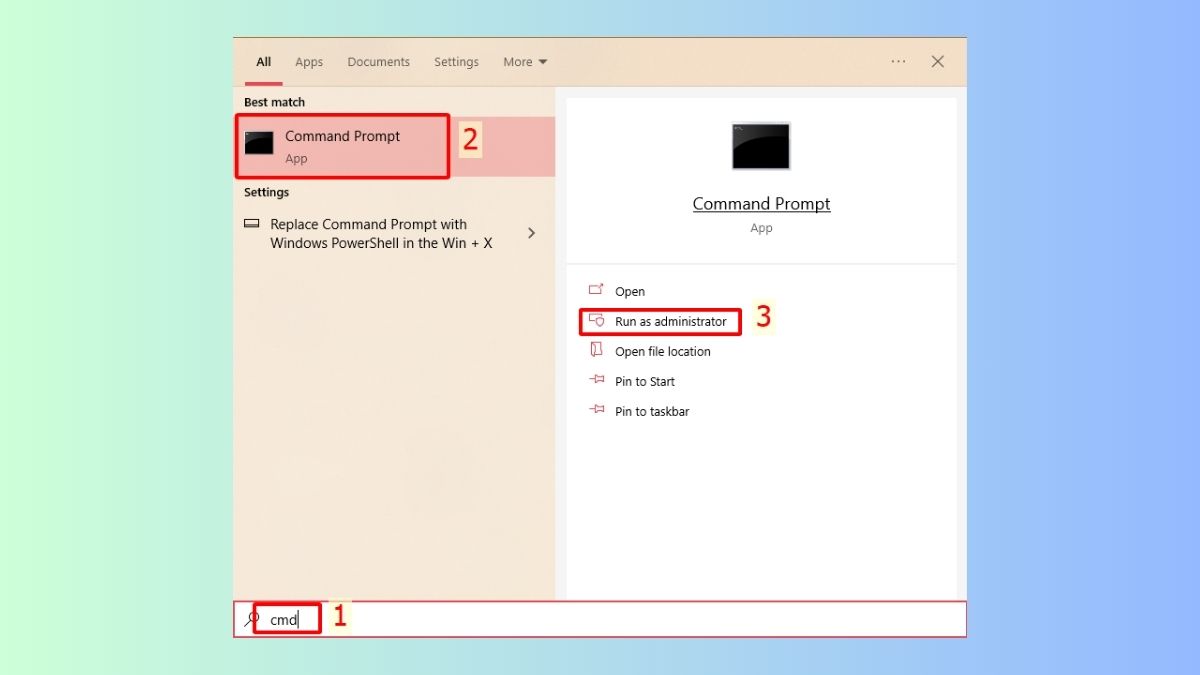Open the three-dot options menu
1200x675 pixels.
[899, 62]
